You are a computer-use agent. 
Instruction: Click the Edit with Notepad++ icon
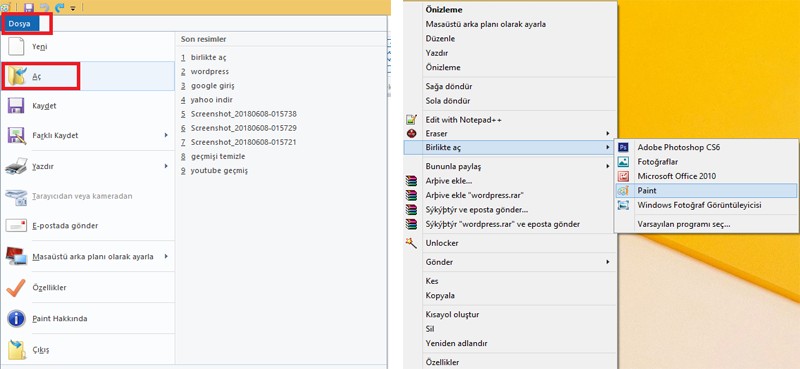411,120
